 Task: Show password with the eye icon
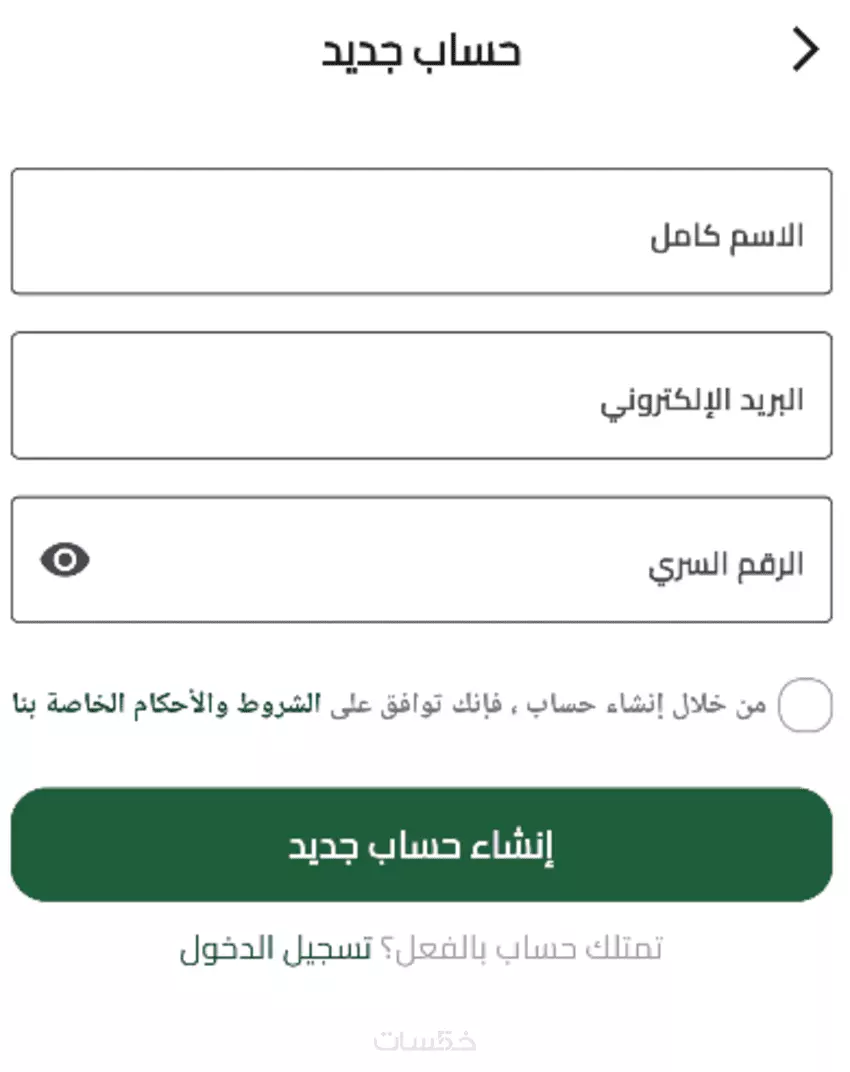tap(65, 560)
